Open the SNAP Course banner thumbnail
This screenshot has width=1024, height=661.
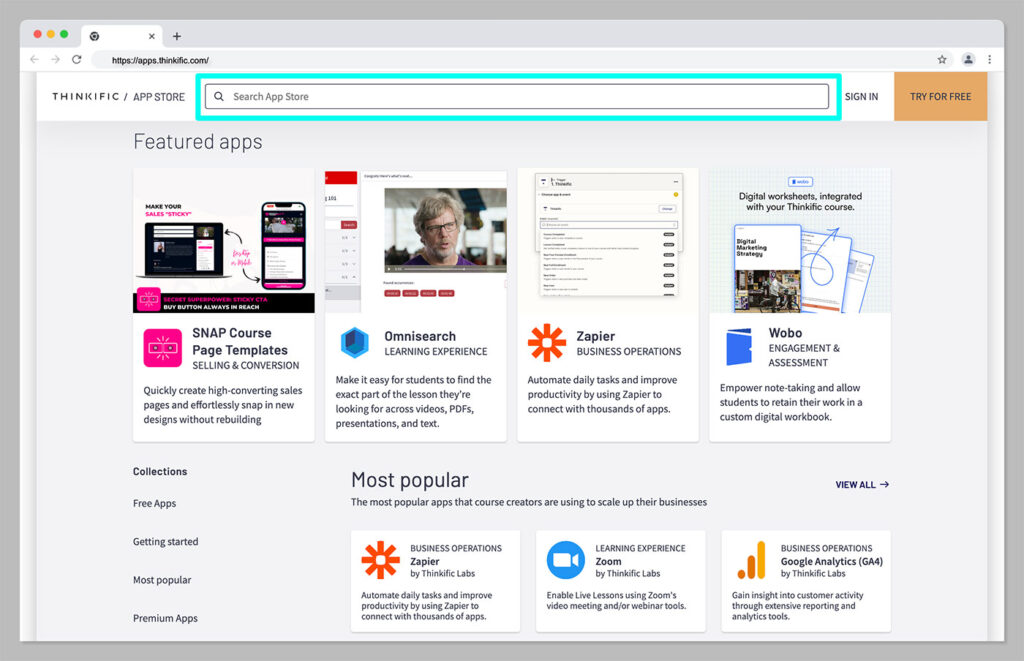pos(224,241)
